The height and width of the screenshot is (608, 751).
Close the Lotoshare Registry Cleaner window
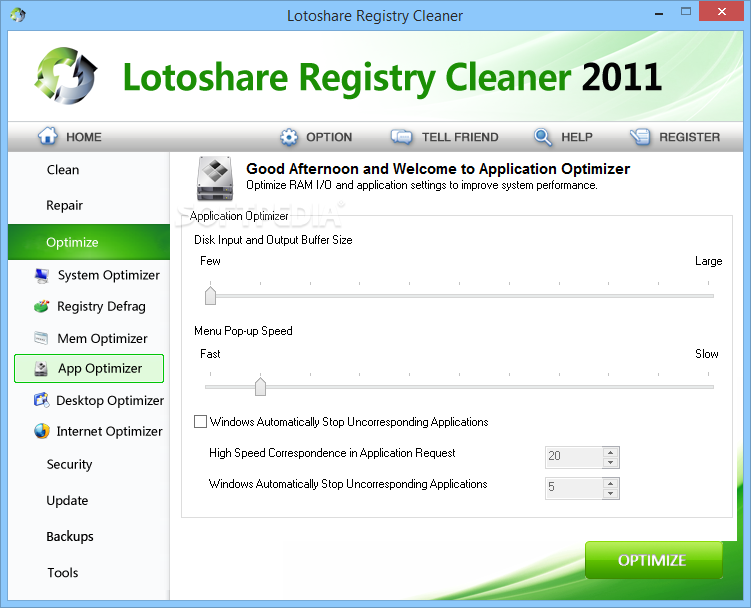click(721, 11)
